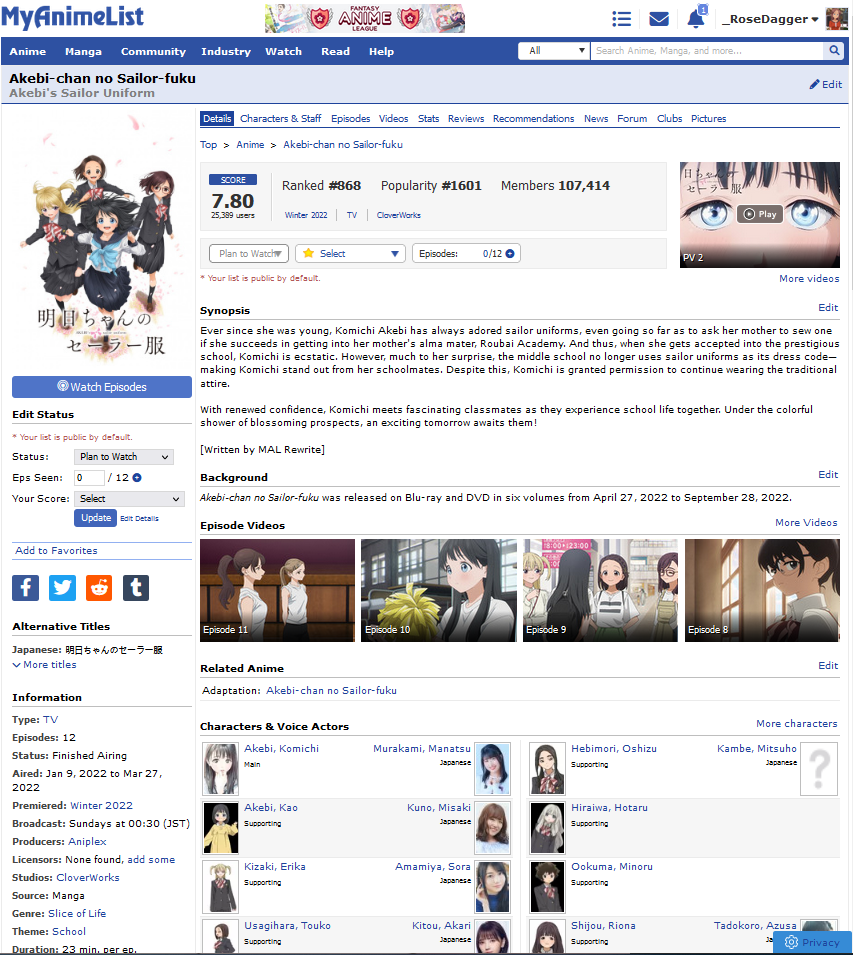Open the Community menu
The width and height of the screenshot is (853, 955).
(153, 51)
